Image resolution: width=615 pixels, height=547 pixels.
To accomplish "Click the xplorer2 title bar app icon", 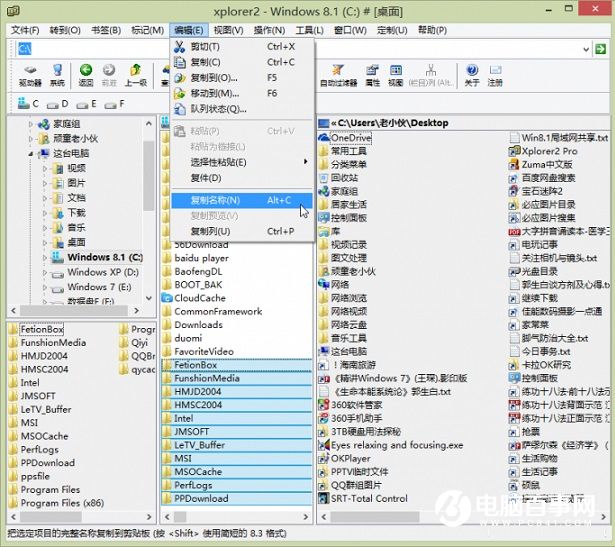I will click(x=13, y=11).
